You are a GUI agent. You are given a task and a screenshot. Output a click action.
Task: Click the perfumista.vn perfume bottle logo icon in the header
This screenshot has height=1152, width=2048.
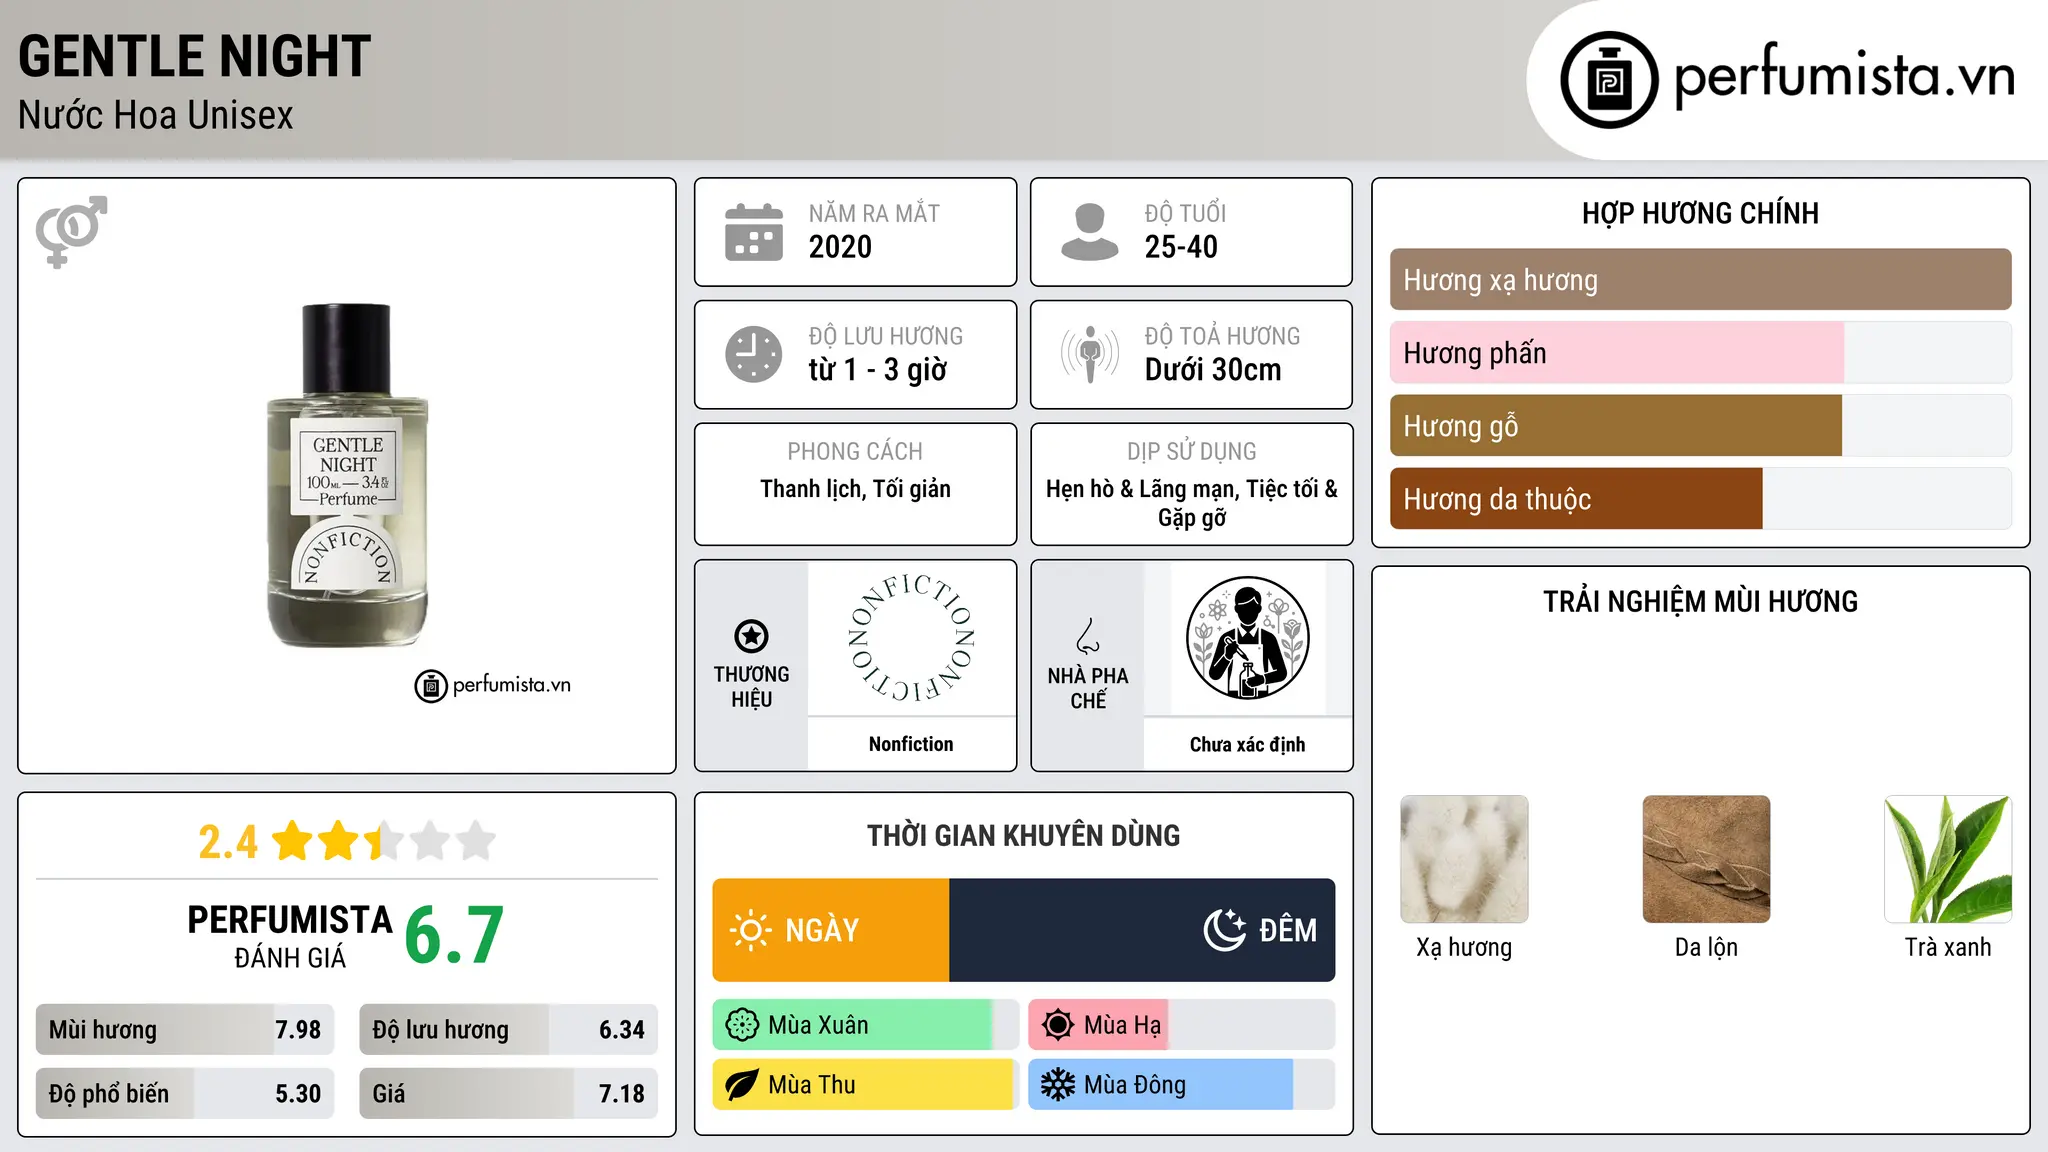point(1609,80)
